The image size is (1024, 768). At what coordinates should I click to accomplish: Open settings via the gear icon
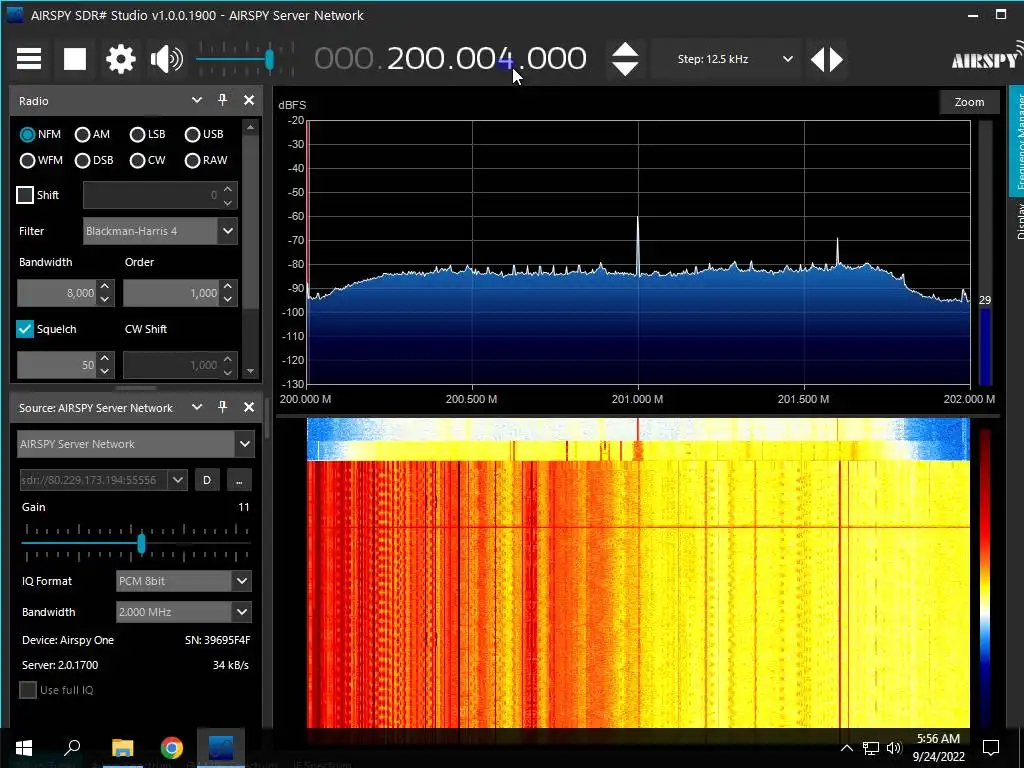tap(121, 59)
